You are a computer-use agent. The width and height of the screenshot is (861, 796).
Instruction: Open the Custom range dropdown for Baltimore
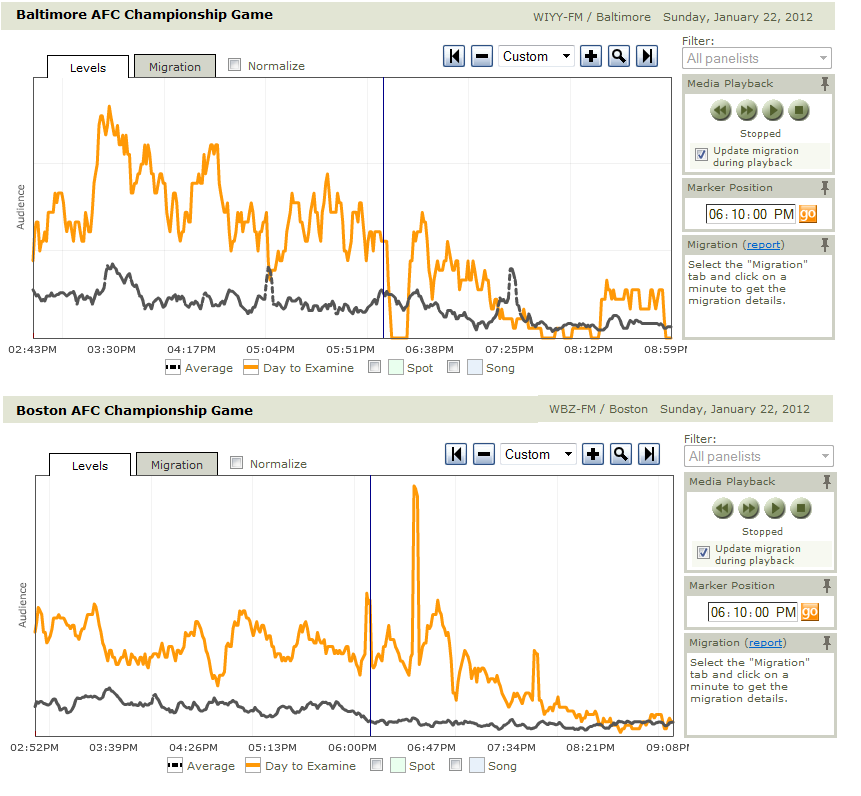(x=537, y=57)
